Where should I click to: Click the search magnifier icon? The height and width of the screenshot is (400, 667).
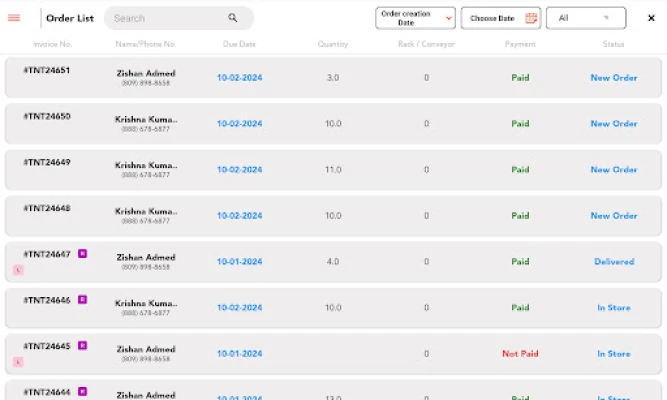(233, 18)
